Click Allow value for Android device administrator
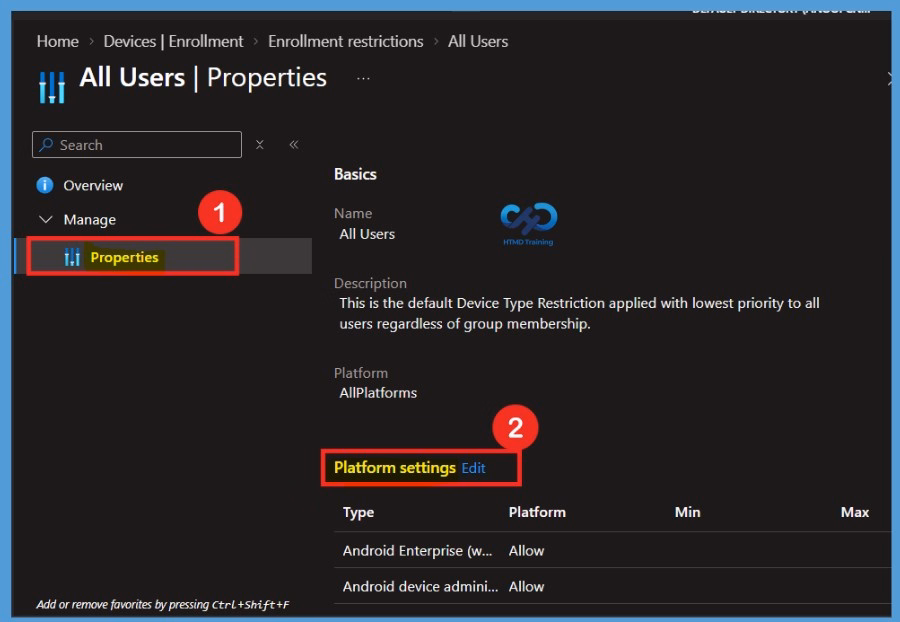The width and height of the screenshot is (900, 622). [526, 586]
